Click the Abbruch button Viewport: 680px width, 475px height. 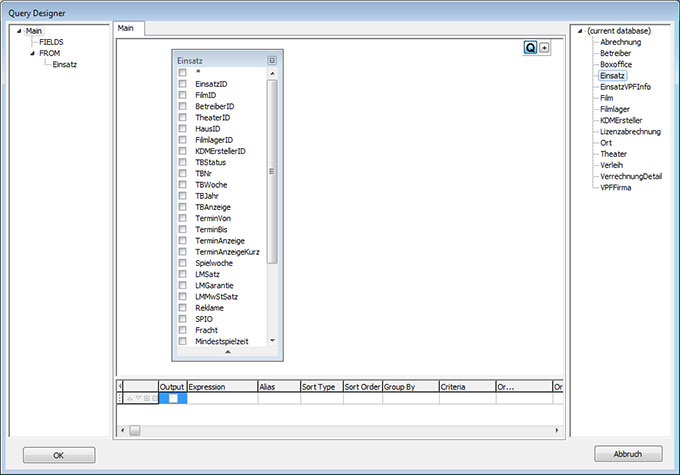click(628, 454)
